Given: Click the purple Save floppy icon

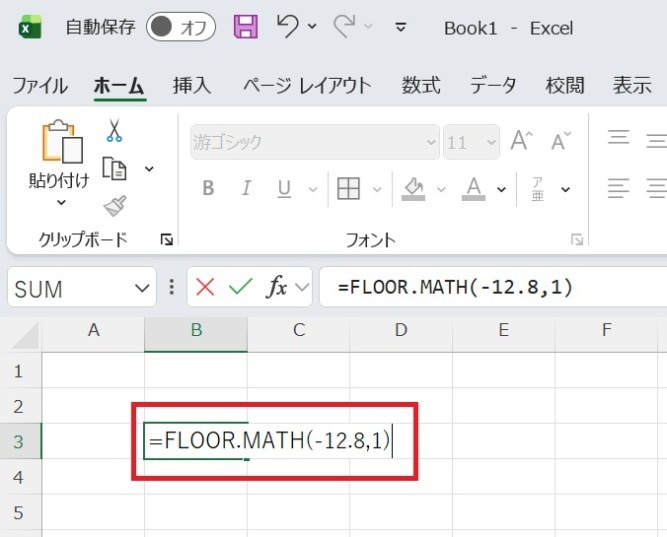Looking at the screenshot, I should 246,27.
